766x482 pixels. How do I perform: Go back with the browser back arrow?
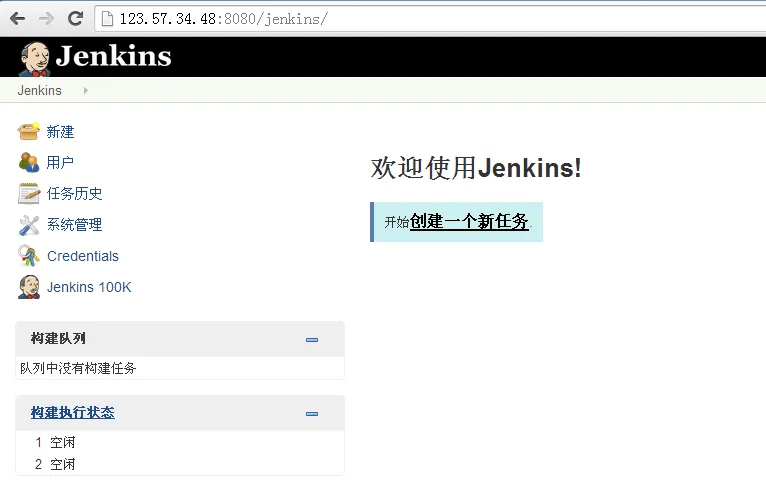pos(17,19)
